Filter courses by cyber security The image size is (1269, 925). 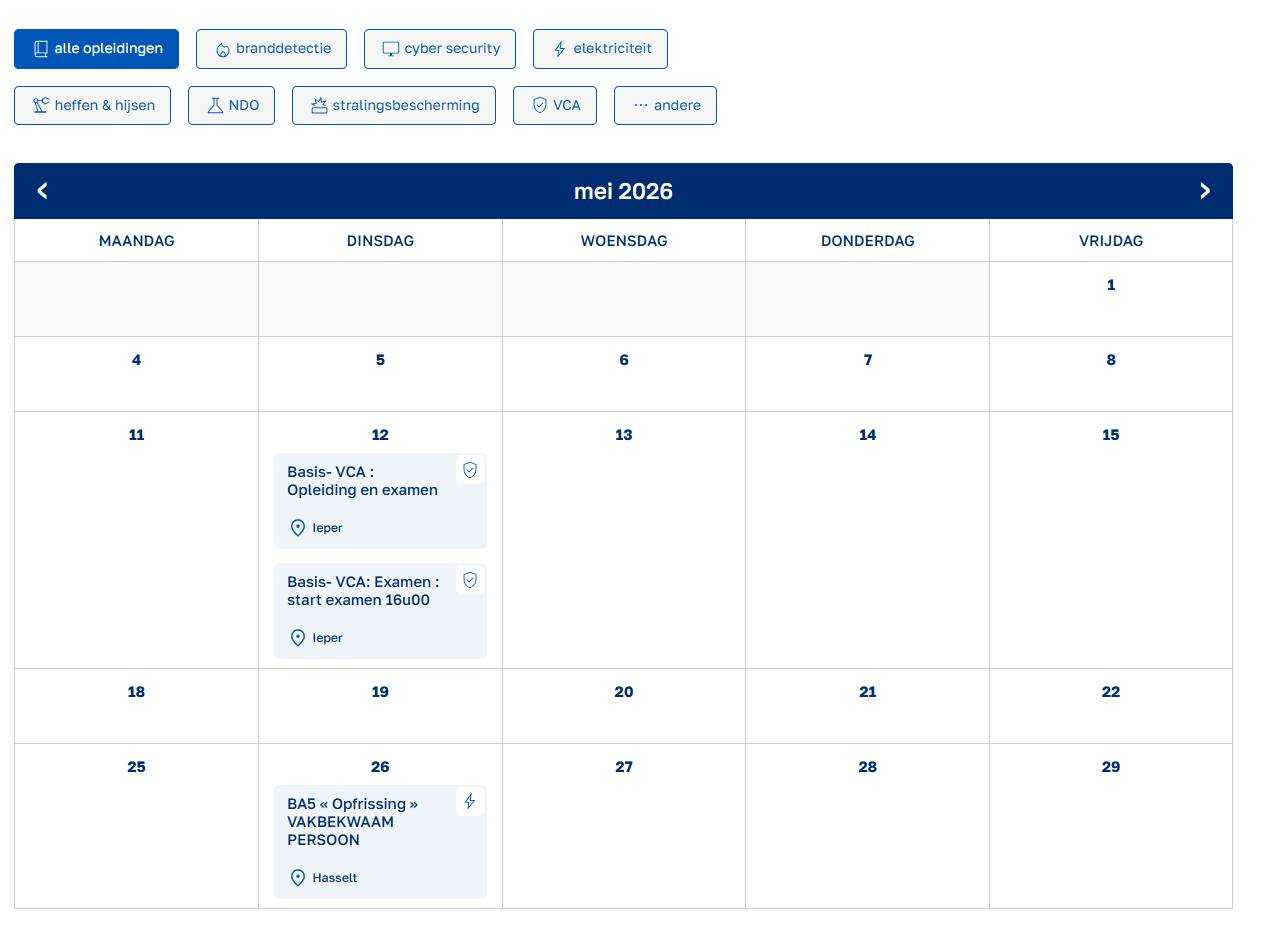tap(439, 49)
